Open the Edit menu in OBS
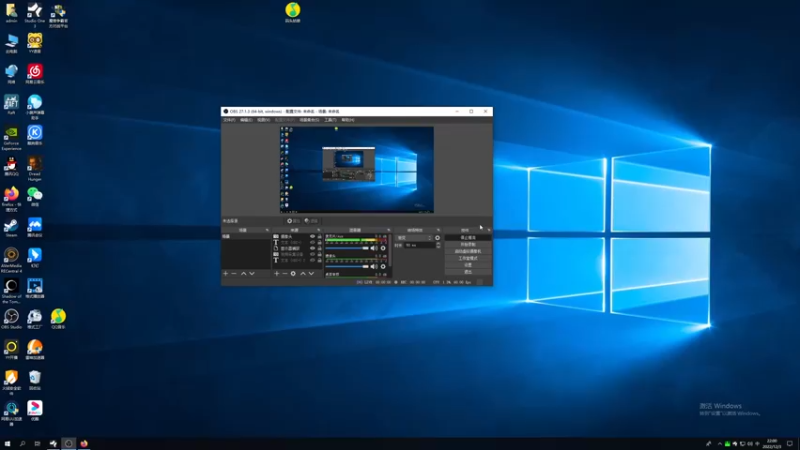800x450 pixels. 246,120
